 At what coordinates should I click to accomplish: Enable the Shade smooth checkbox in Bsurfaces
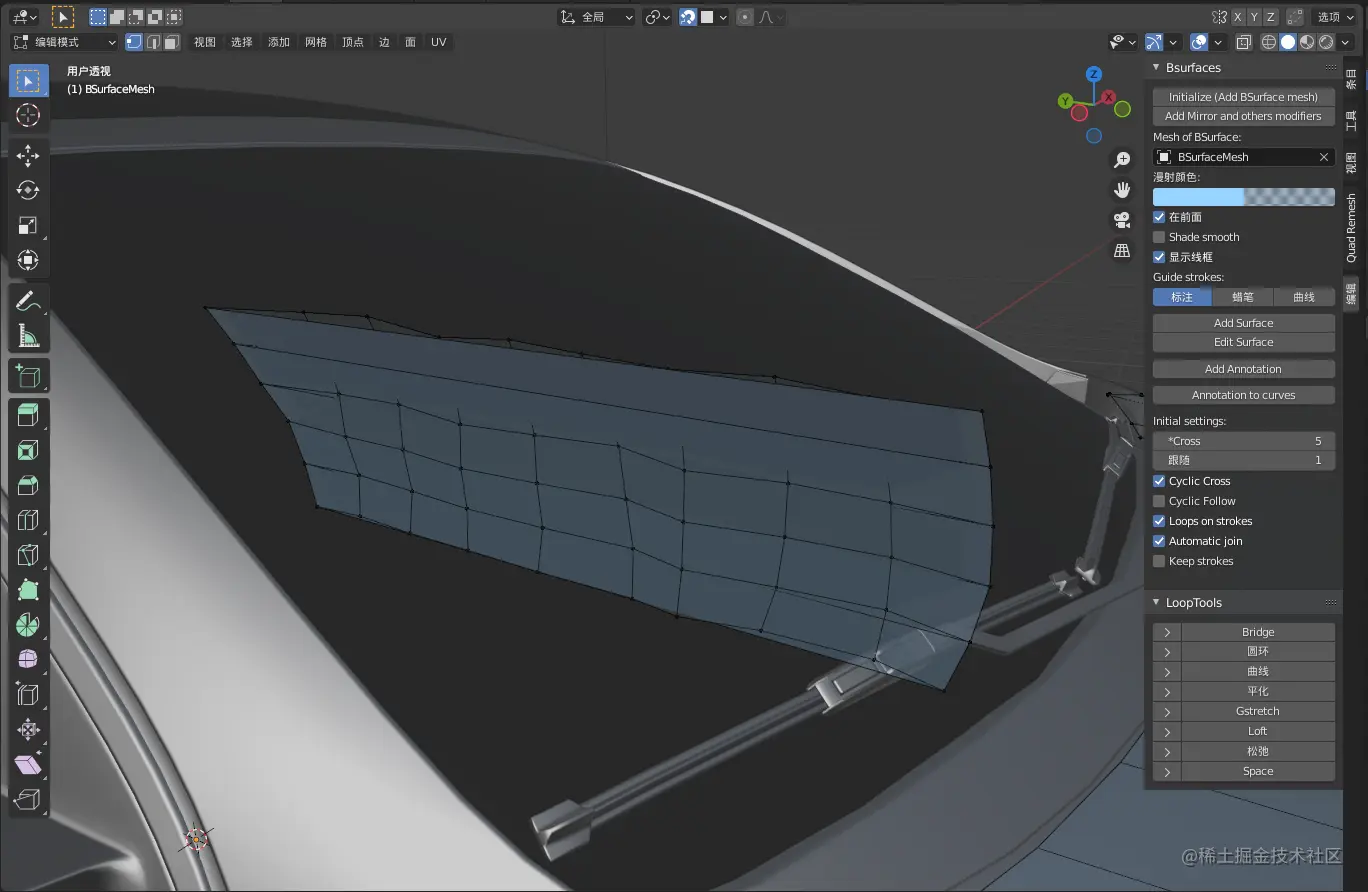point(1159,237)
